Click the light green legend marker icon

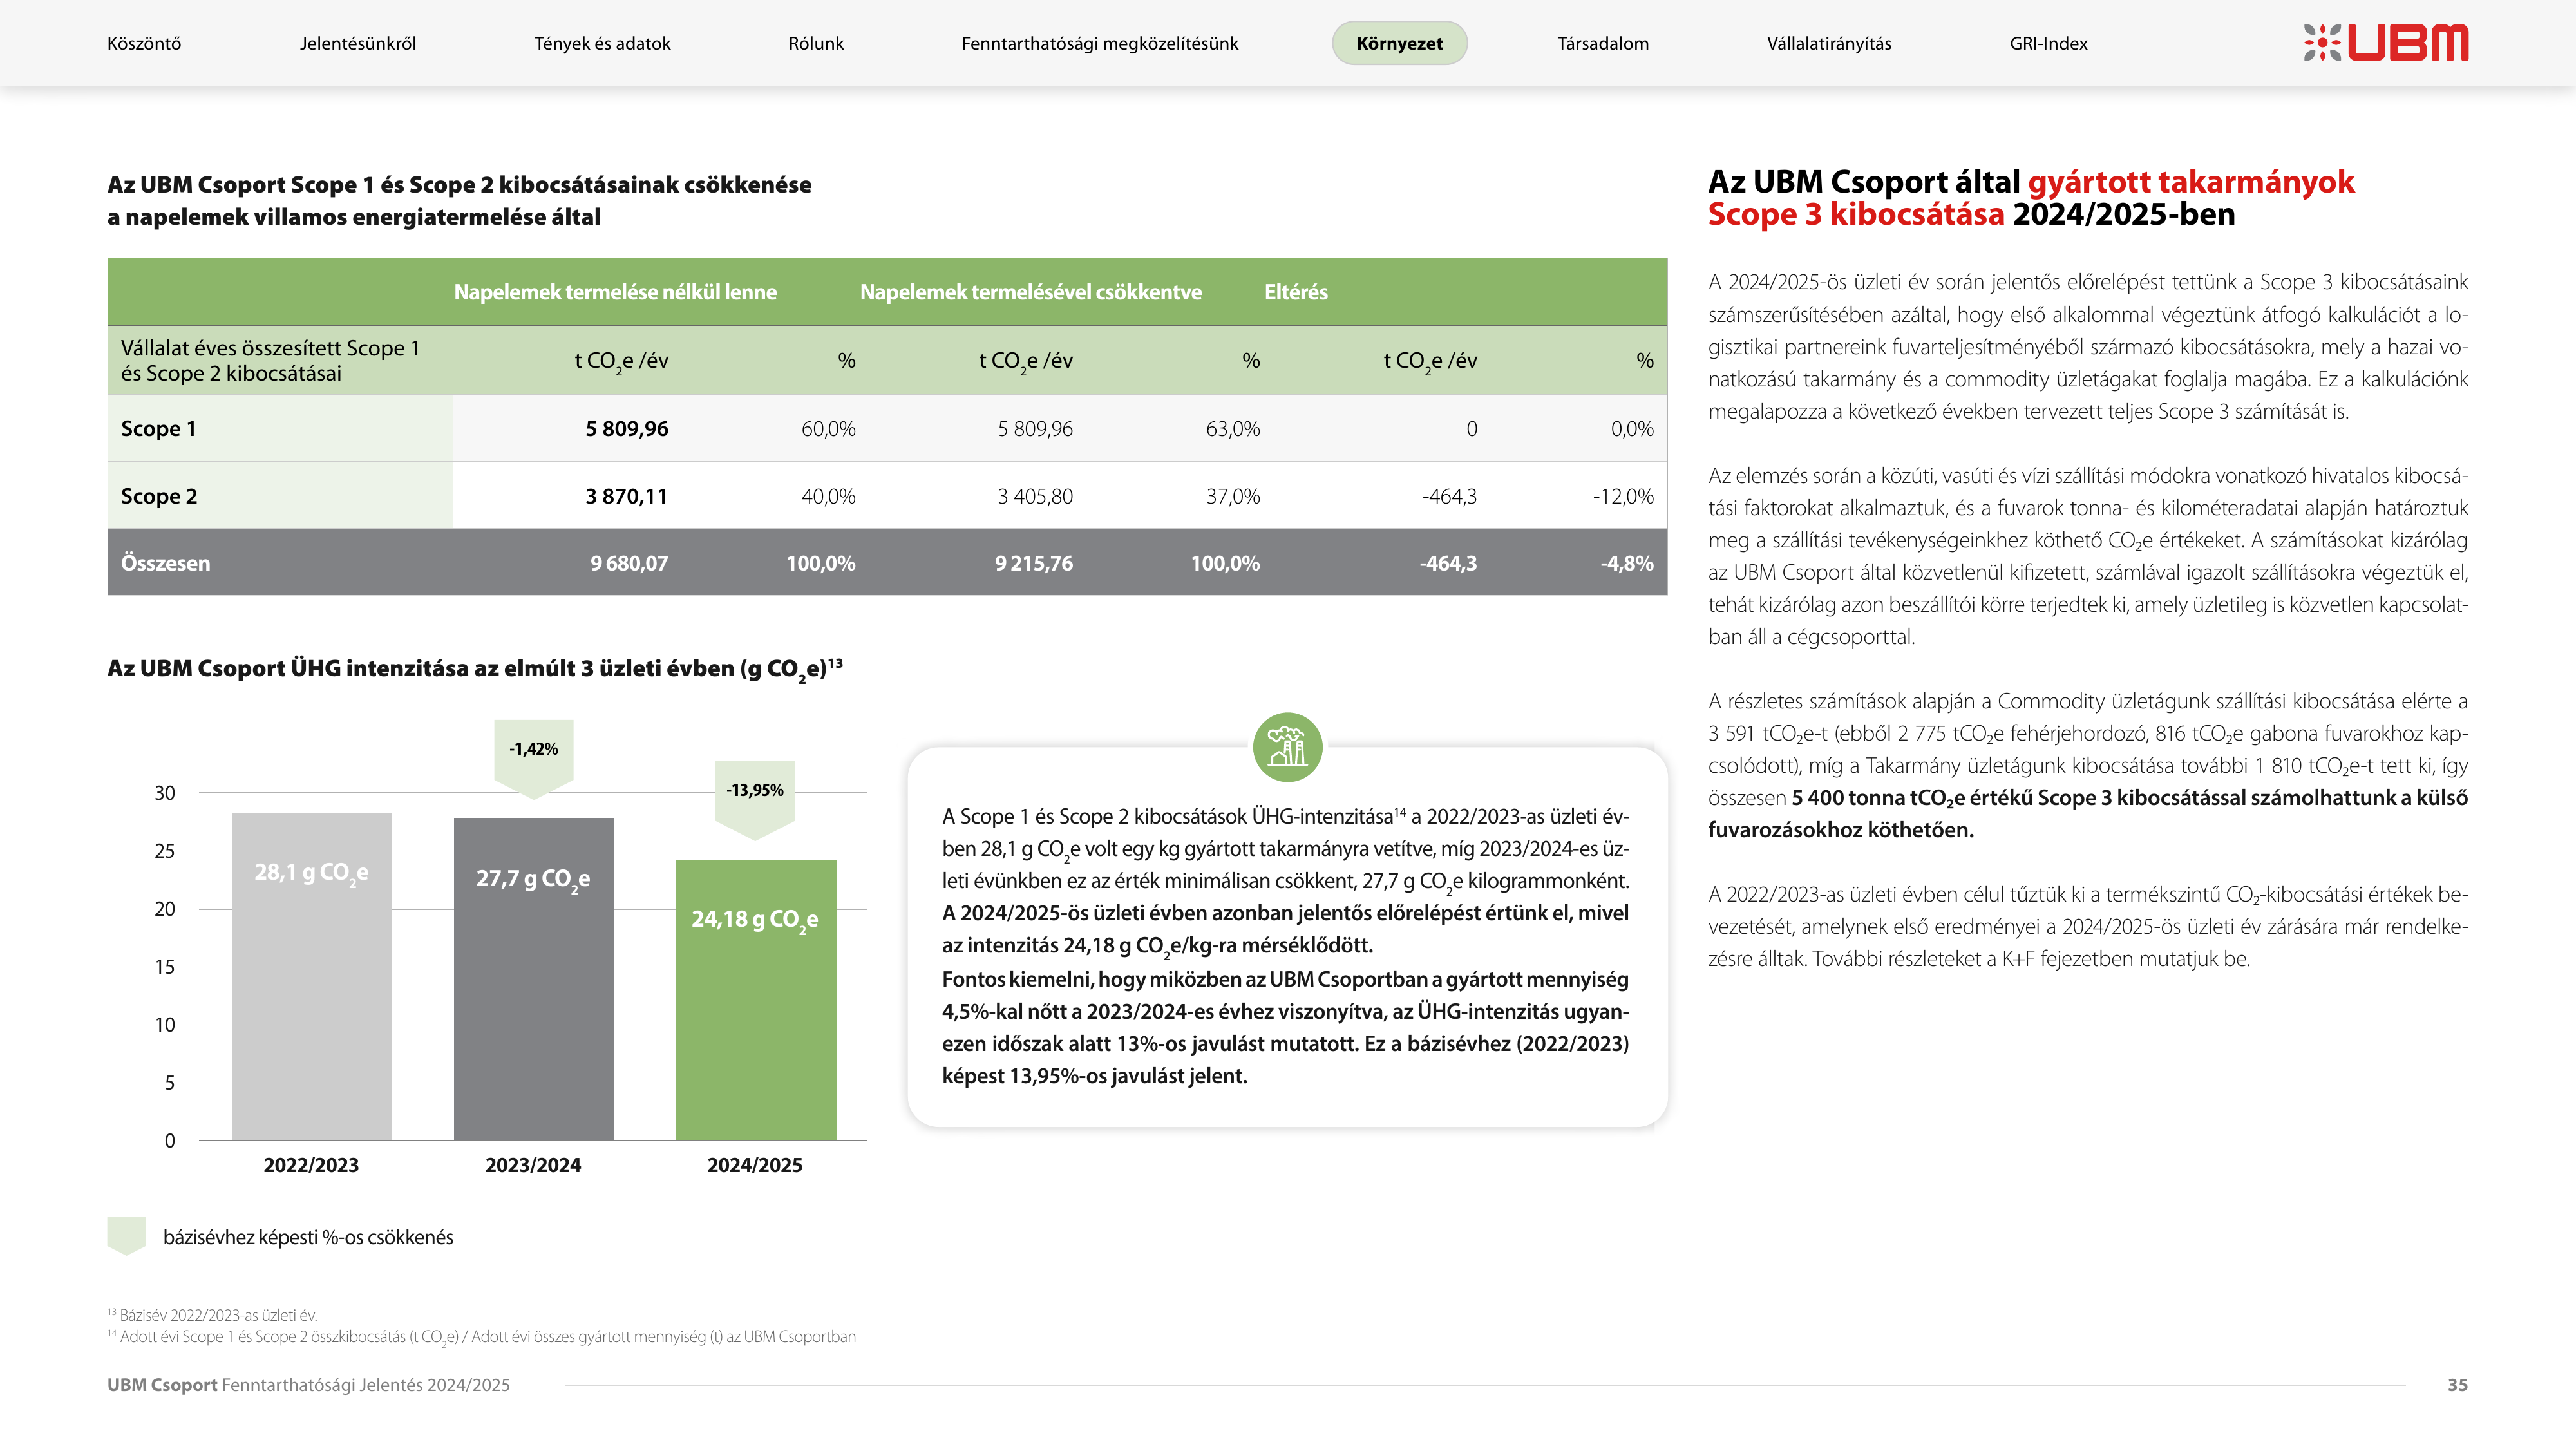[x=127, y=1236]
